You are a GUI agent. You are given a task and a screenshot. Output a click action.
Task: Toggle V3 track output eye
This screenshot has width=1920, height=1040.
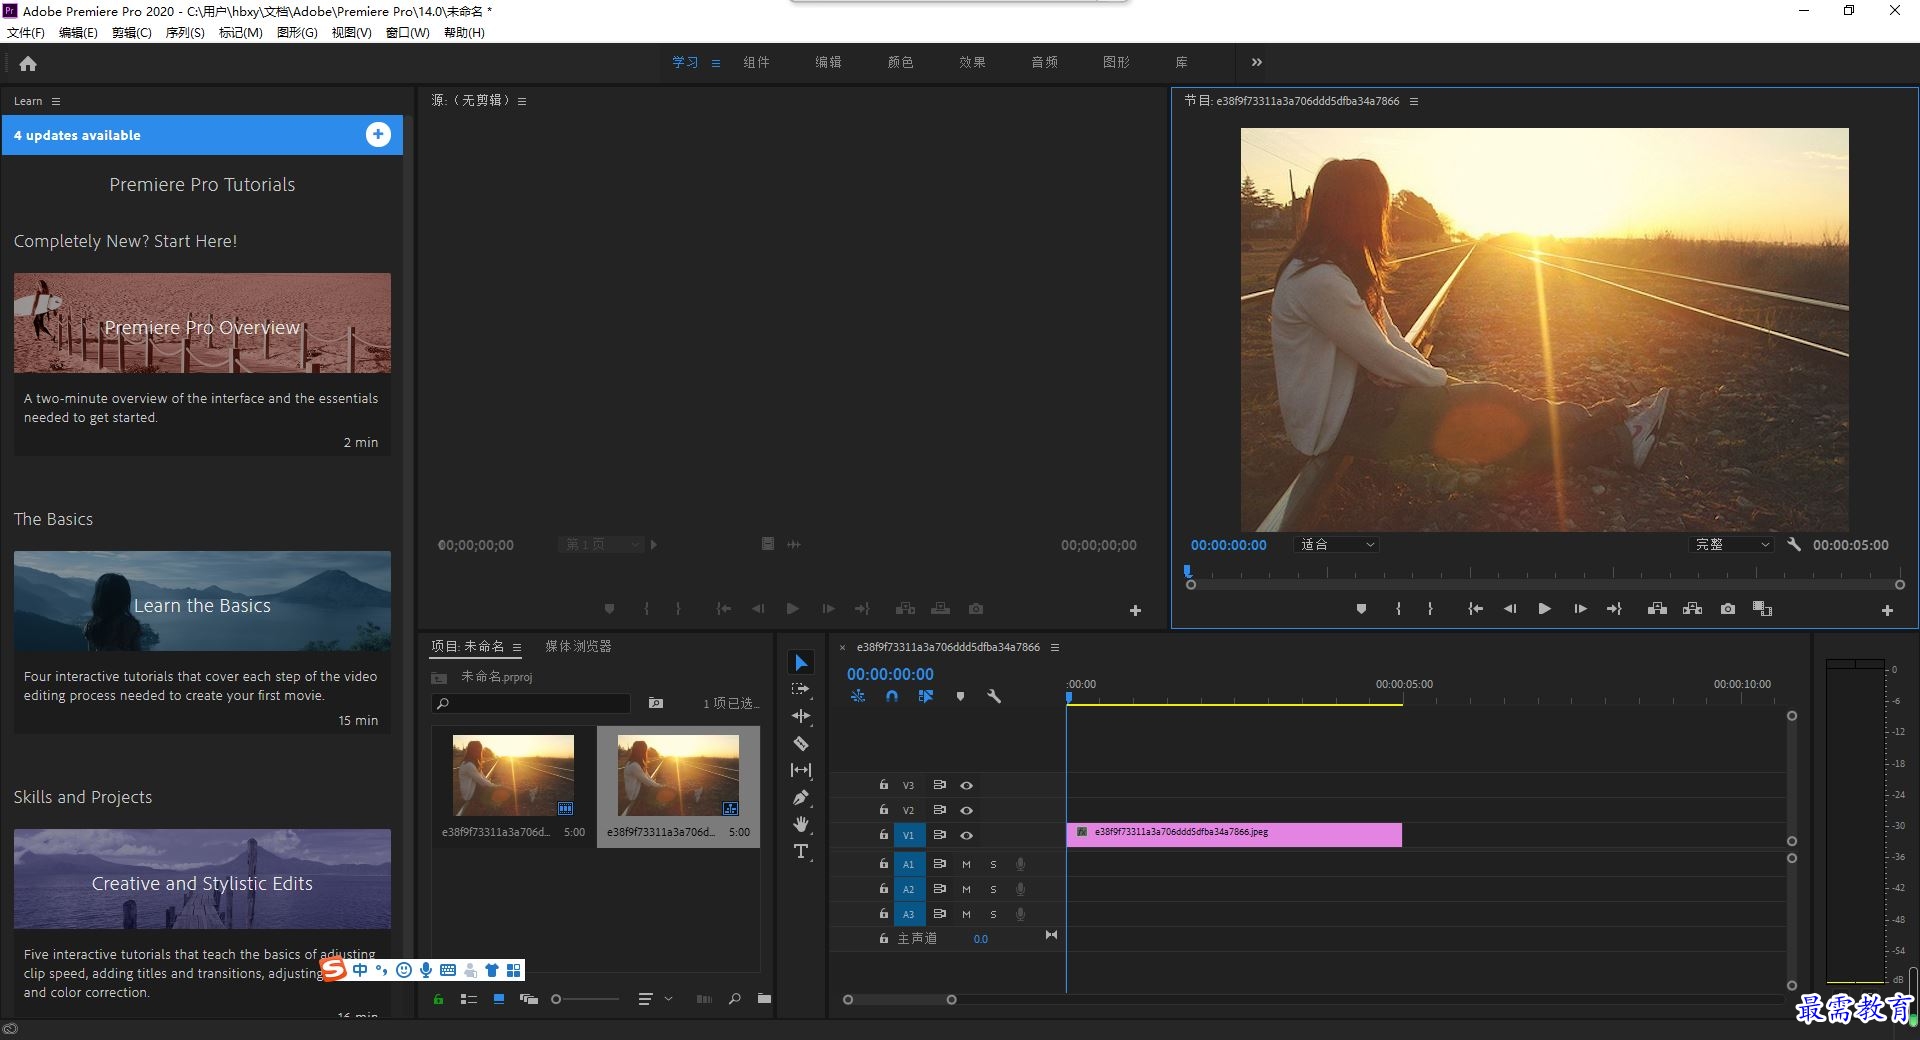click(x=966, y=785)
